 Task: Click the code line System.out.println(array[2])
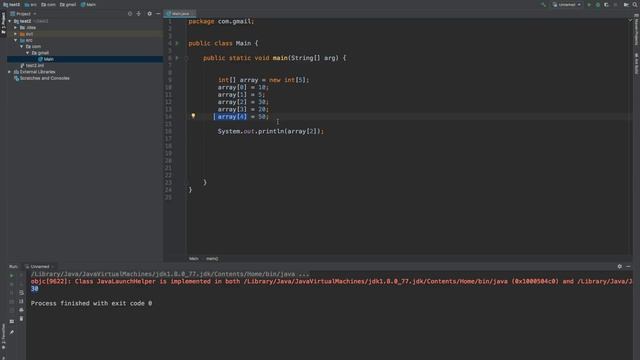click(x=271, y=131)
